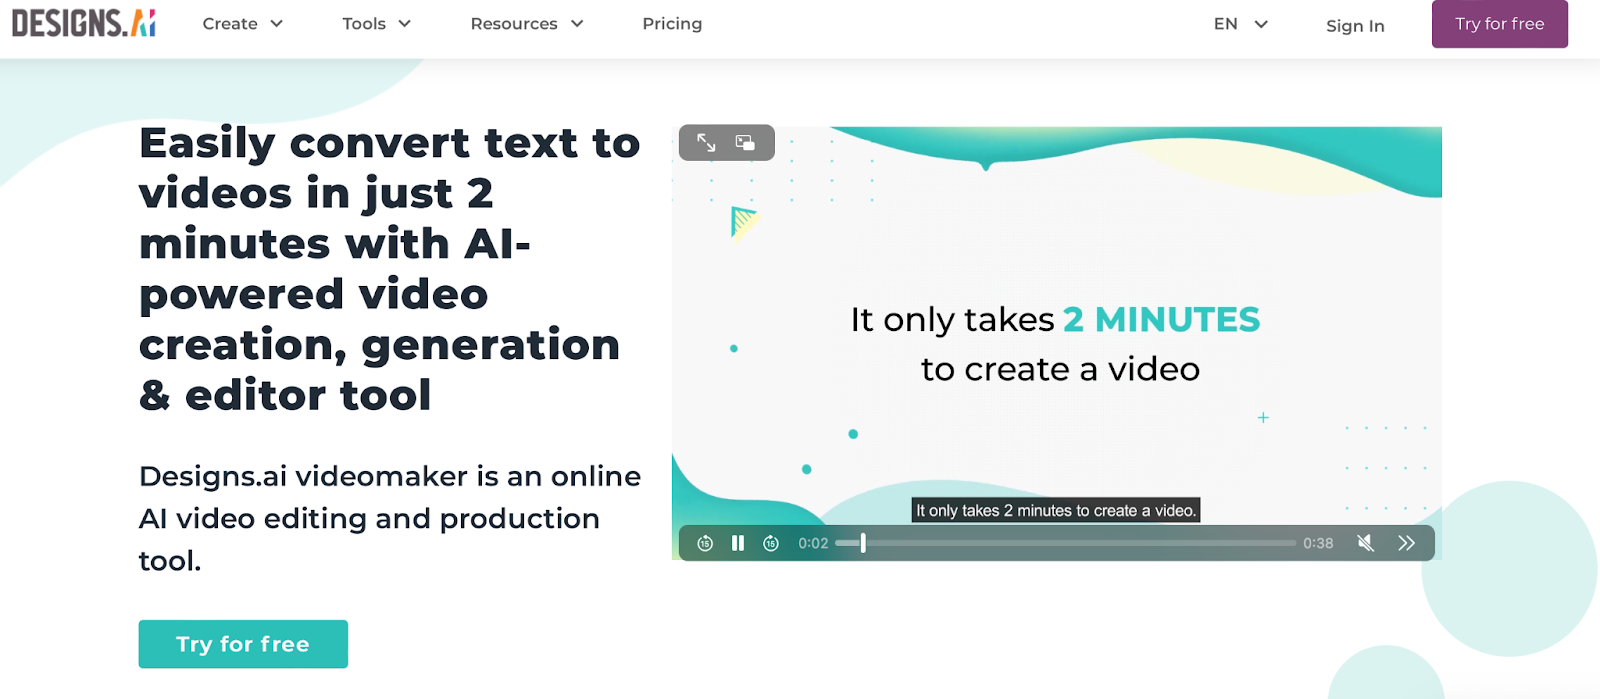Expand the Tools dropdown chevron
1600x699 pixels.
tap(405, 24)
